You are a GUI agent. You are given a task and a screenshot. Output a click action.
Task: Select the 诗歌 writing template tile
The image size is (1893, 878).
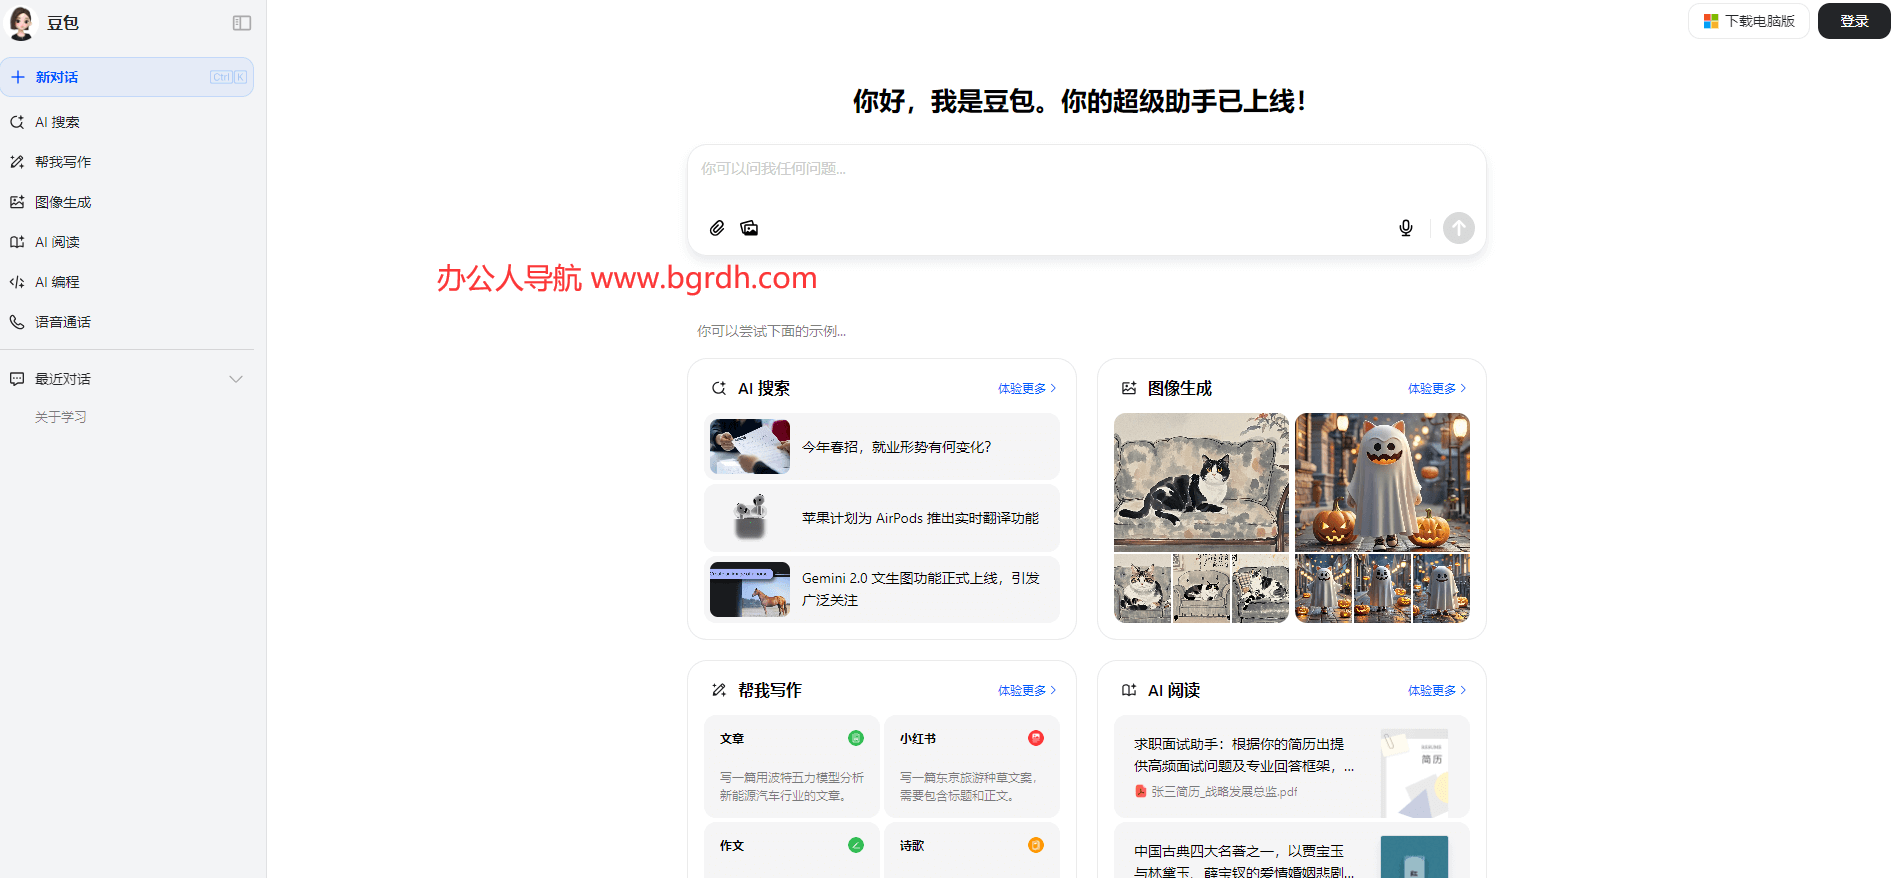point(972,850)
